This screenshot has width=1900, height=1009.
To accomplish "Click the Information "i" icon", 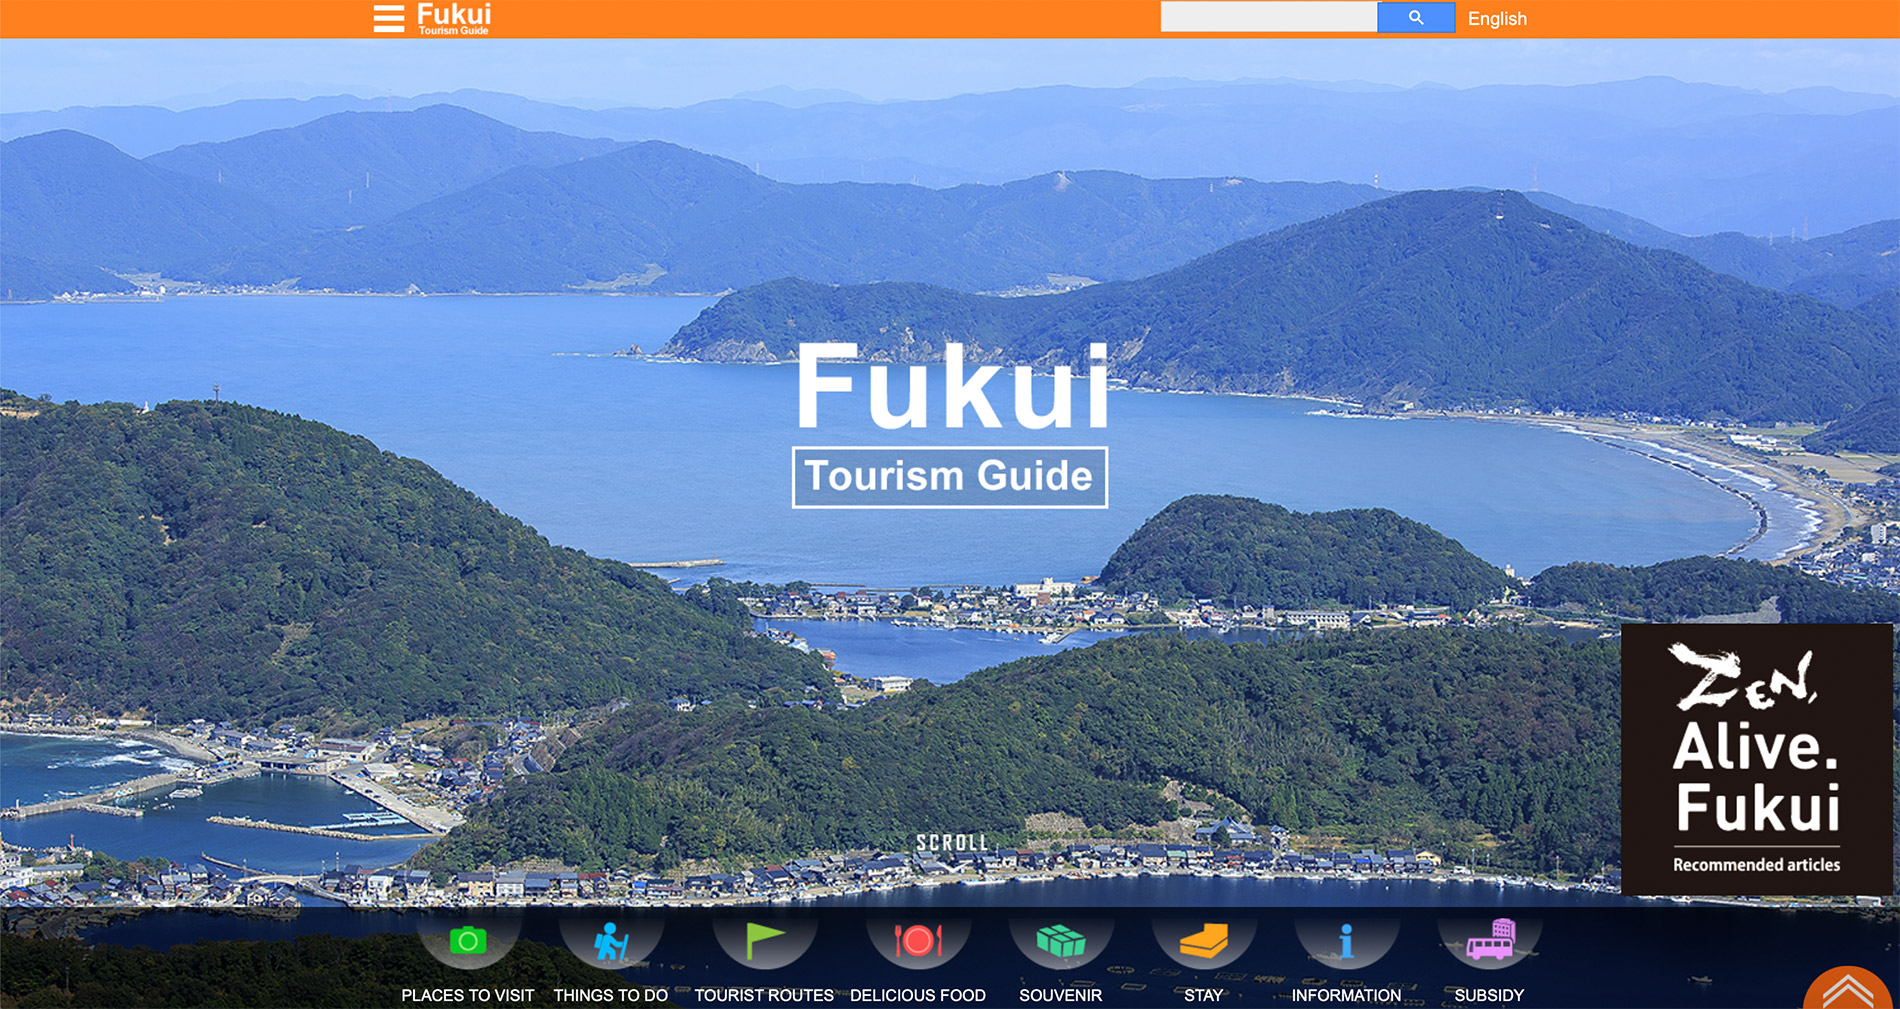I will (x=1346, y=938).
